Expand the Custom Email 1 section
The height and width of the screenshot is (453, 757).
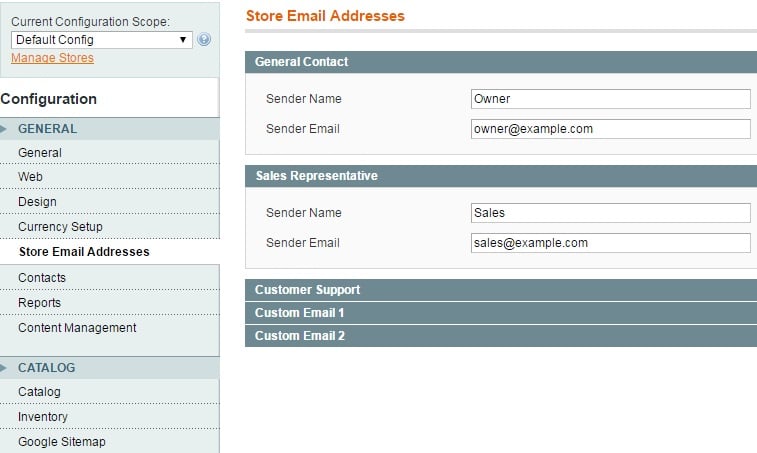pyautogui.click(x=501, y=313)
